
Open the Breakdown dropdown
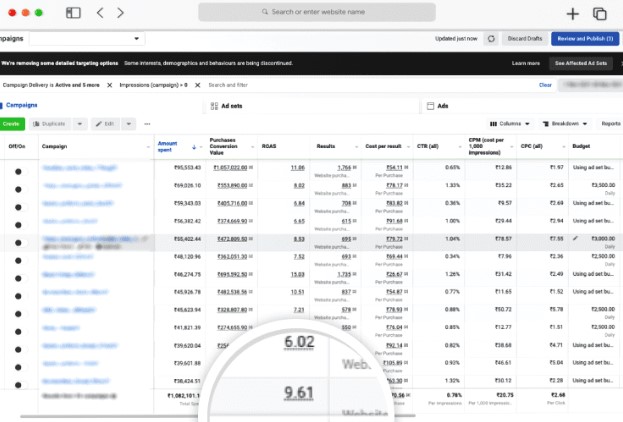pyautogui.click(x=566, y=123)
